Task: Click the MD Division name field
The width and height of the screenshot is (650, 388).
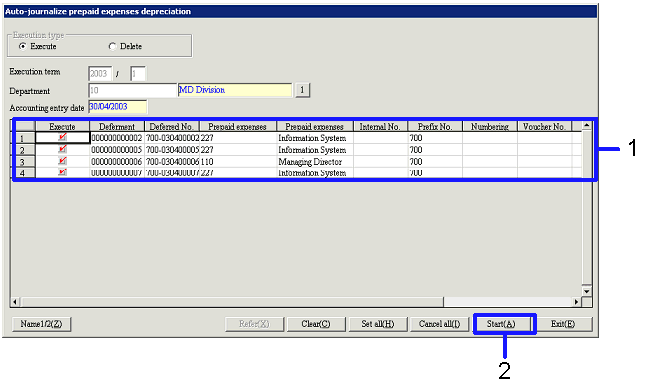Action: [x=235, y=90]
